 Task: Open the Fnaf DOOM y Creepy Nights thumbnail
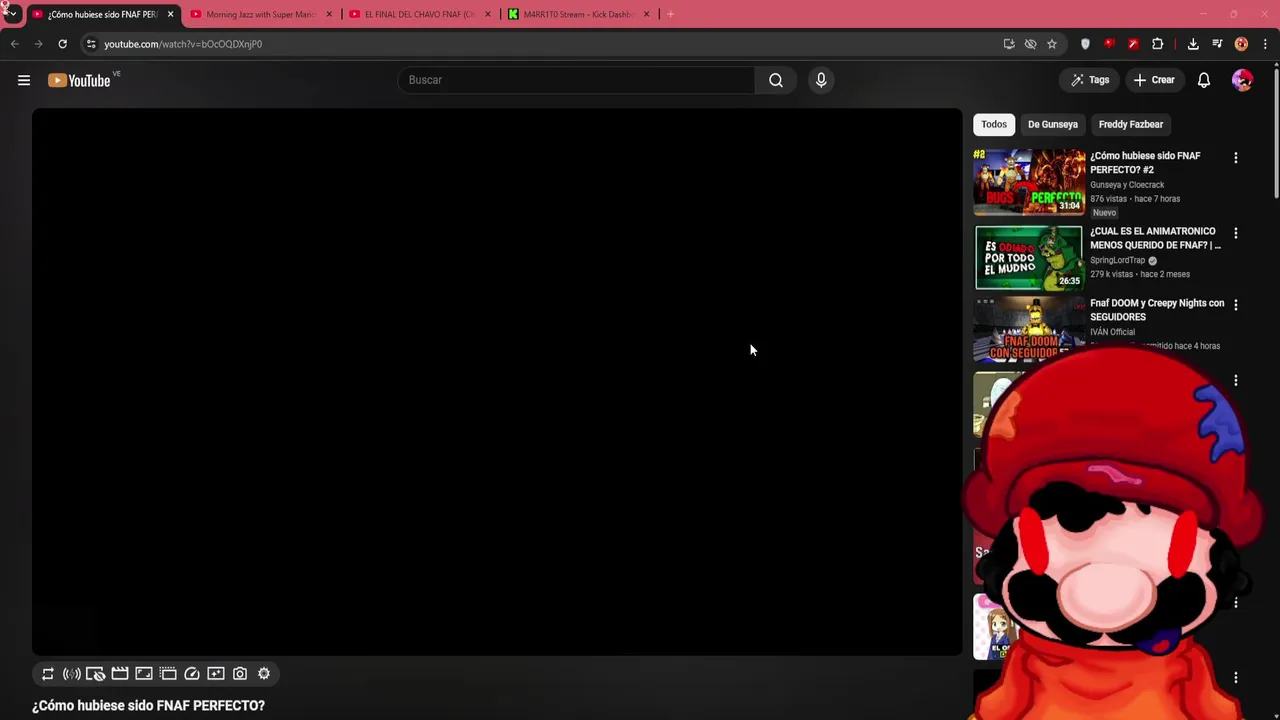click(x=1029, y=329)
